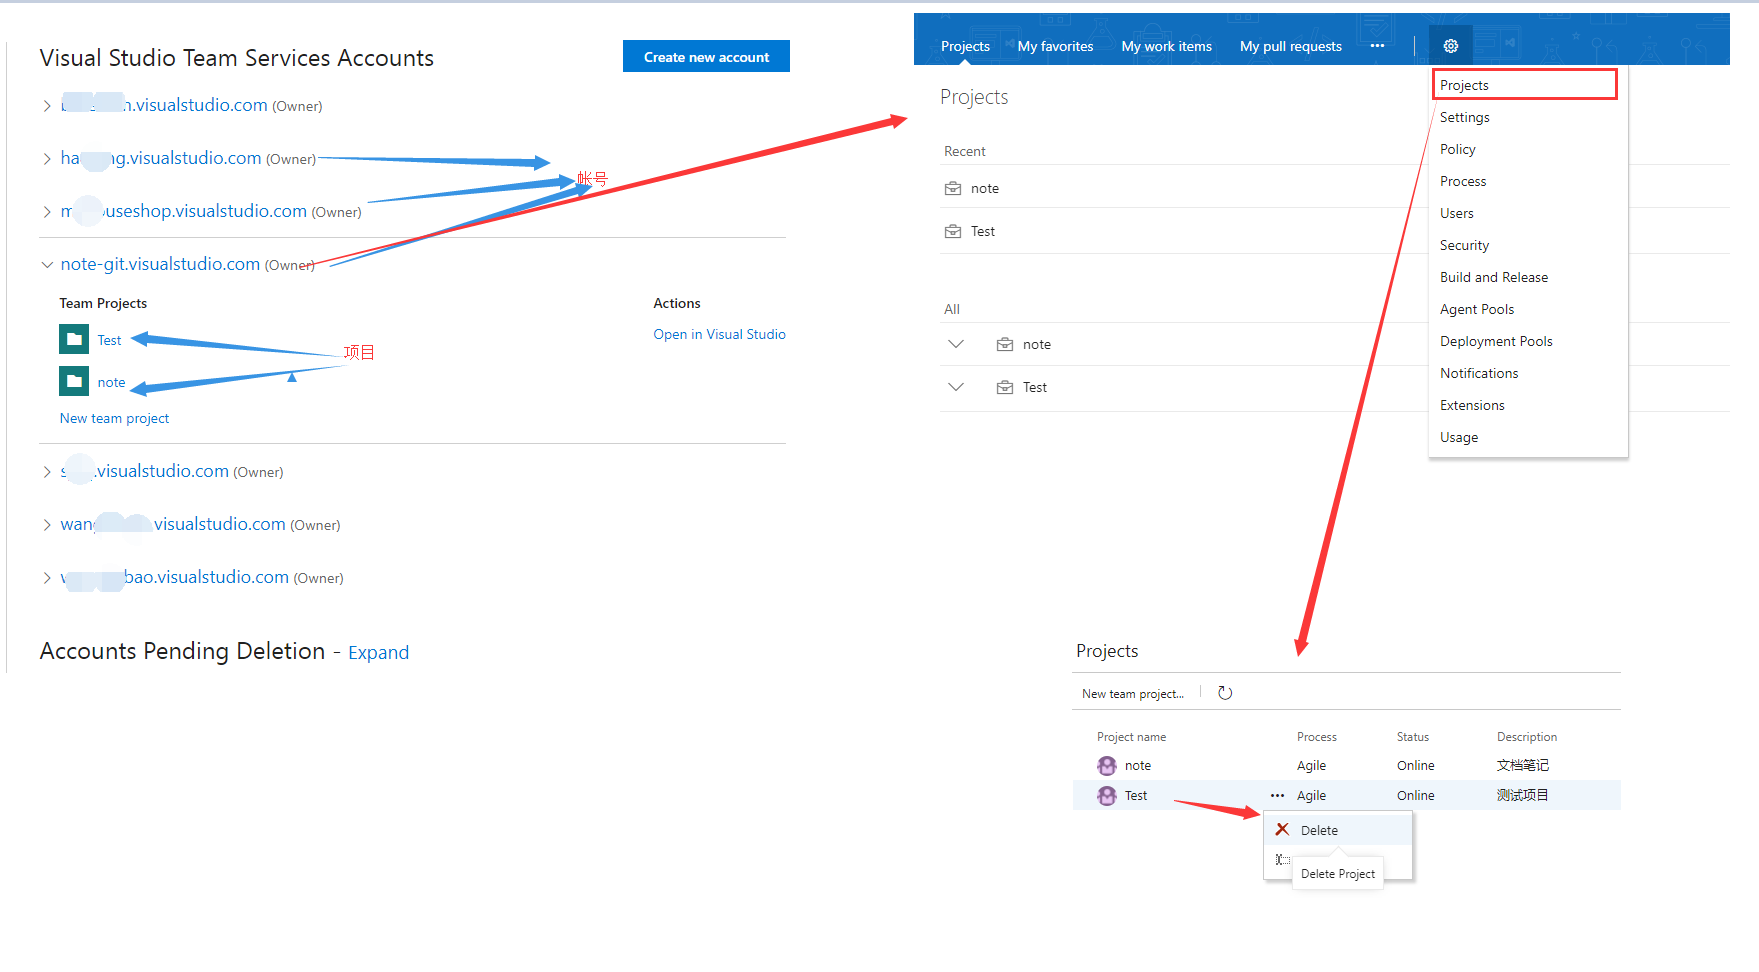This screenshot has width=1759, height=972.
Task: Refresh the Projects list
Action: pyautogui.click(x=1225, y=693)
